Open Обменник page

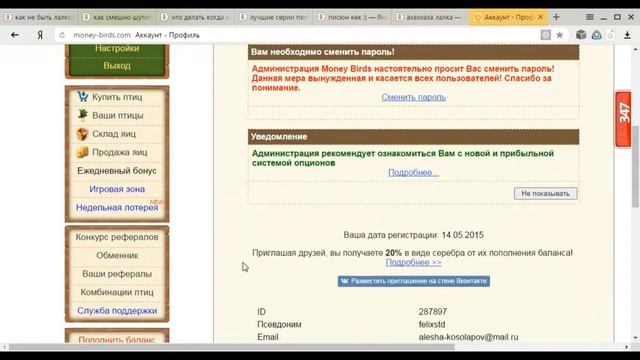click(117, 255)
